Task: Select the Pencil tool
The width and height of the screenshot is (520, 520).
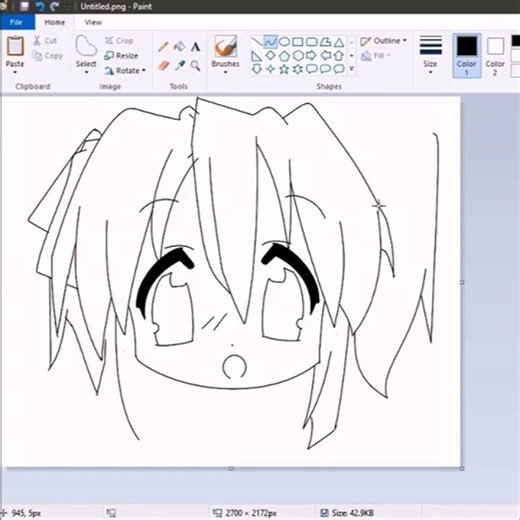Action: point(163,46)
